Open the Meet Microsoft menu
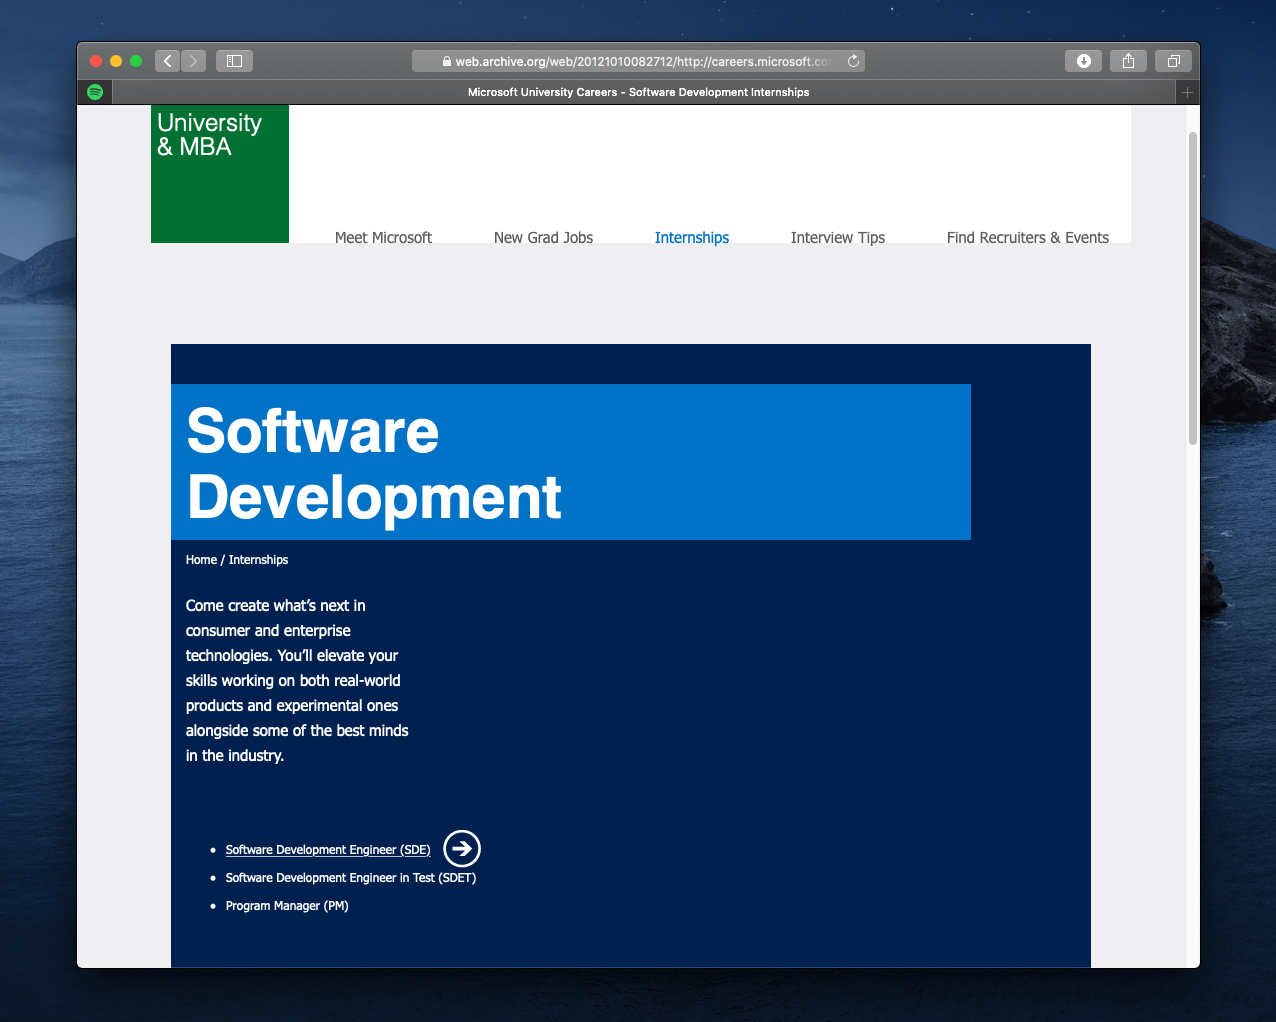1276x1022 pixels. click(383, 238)
